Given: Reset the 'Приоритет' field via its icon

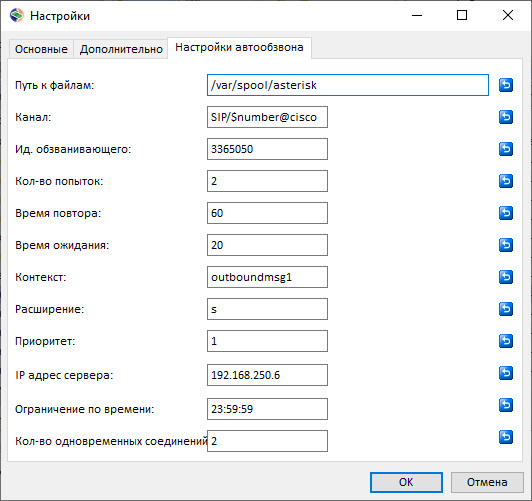Looking at the screenshot, I should (x=506, y=341).
